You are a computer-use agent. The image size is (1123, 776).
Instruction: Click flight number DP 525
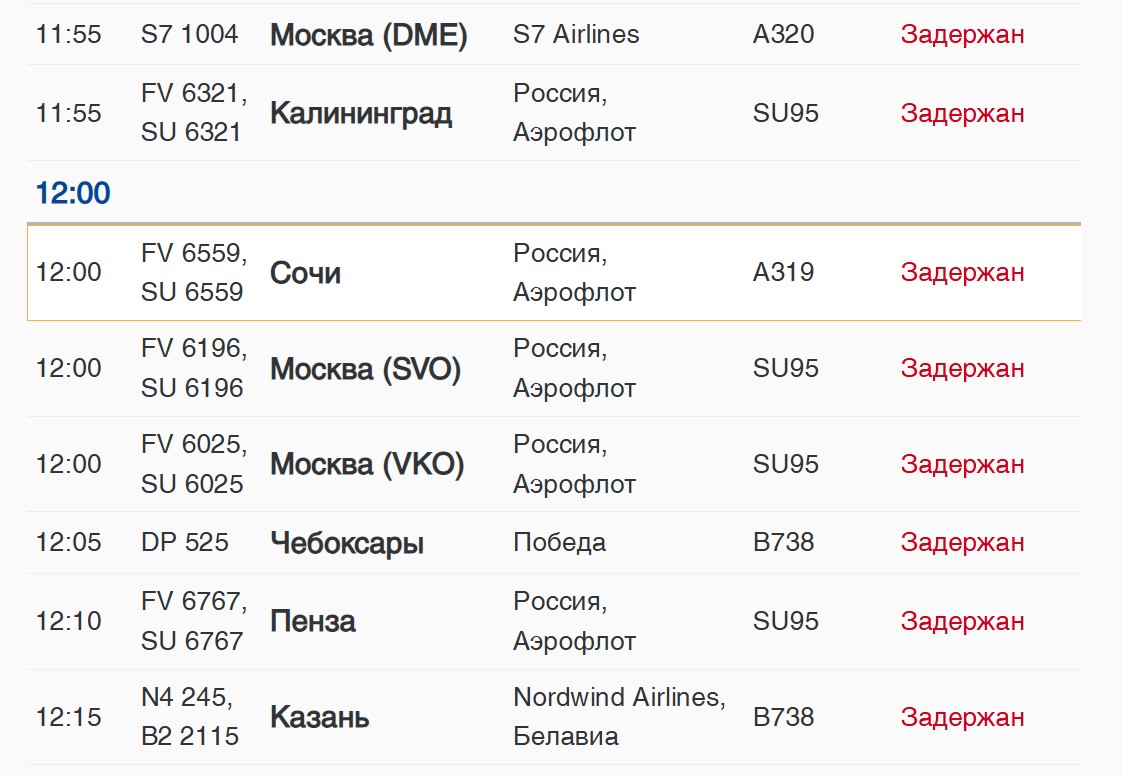tap(185, 542)
